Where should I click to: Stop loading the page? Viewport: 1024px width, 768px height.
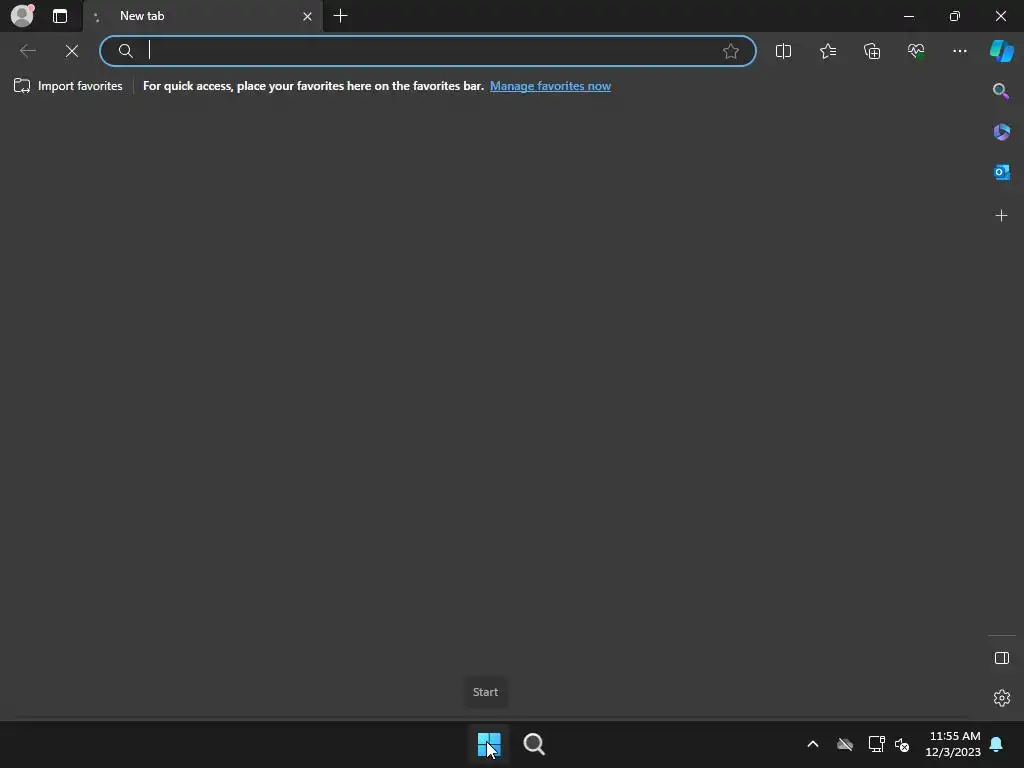point(72,51)
